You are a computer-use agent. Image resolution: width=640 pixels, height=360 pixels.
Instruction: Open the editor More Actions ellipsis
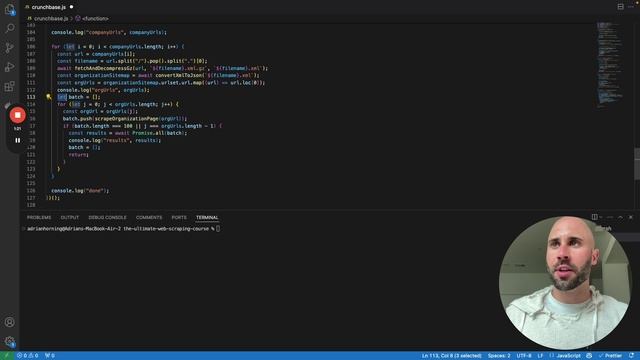[631, 7]
